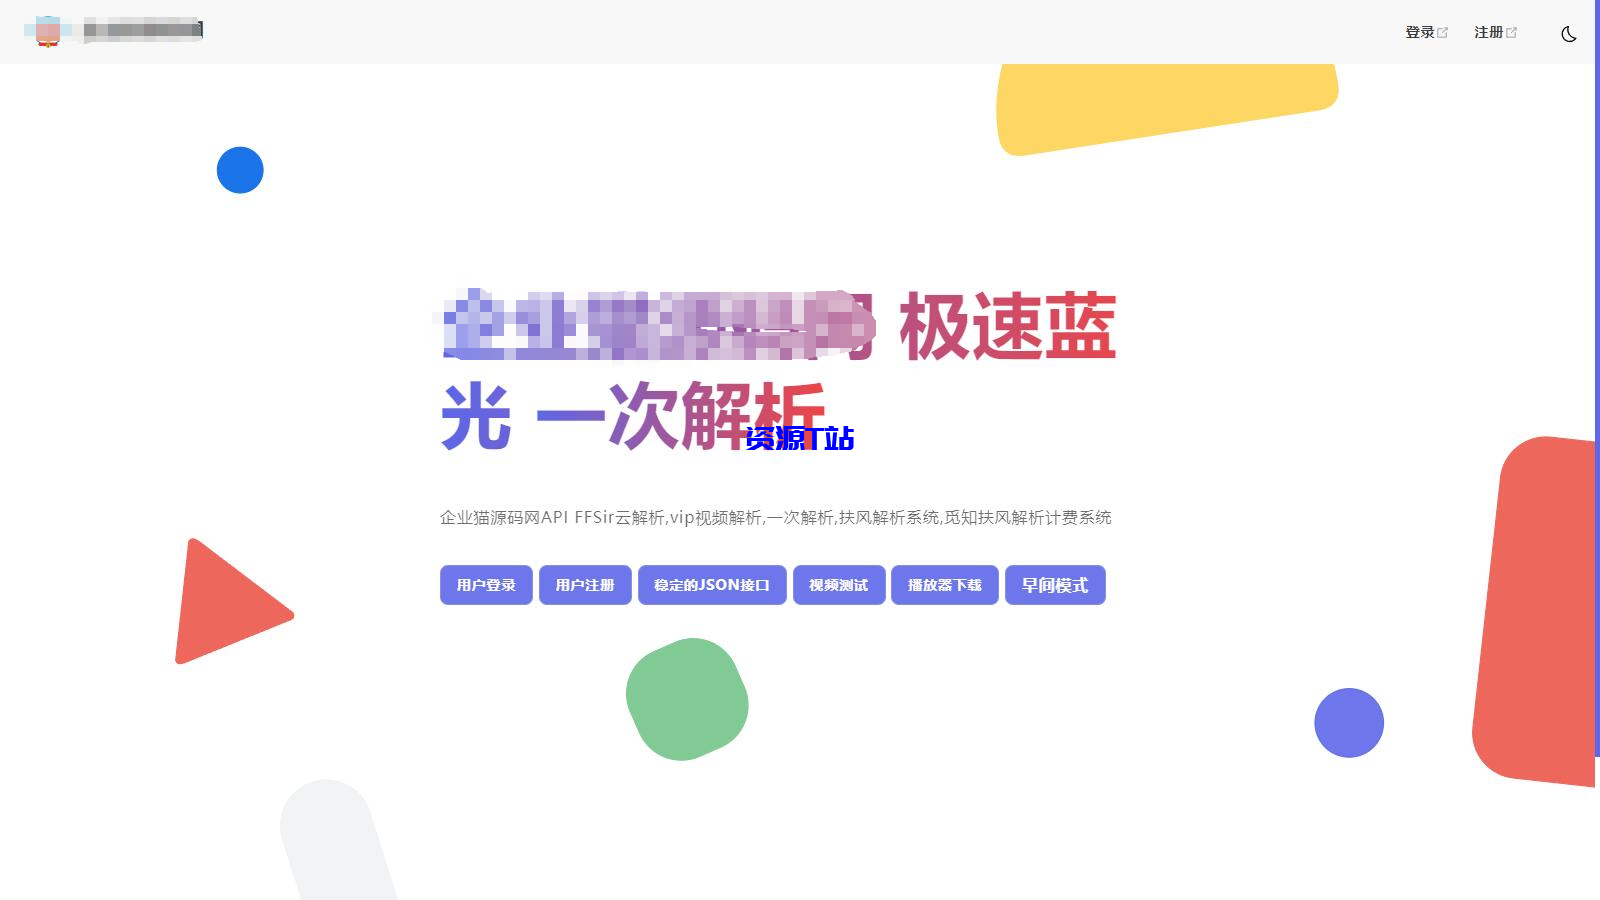Open the 注册 link in top navigation
1600x900 pixels.
coord(1488,32)
